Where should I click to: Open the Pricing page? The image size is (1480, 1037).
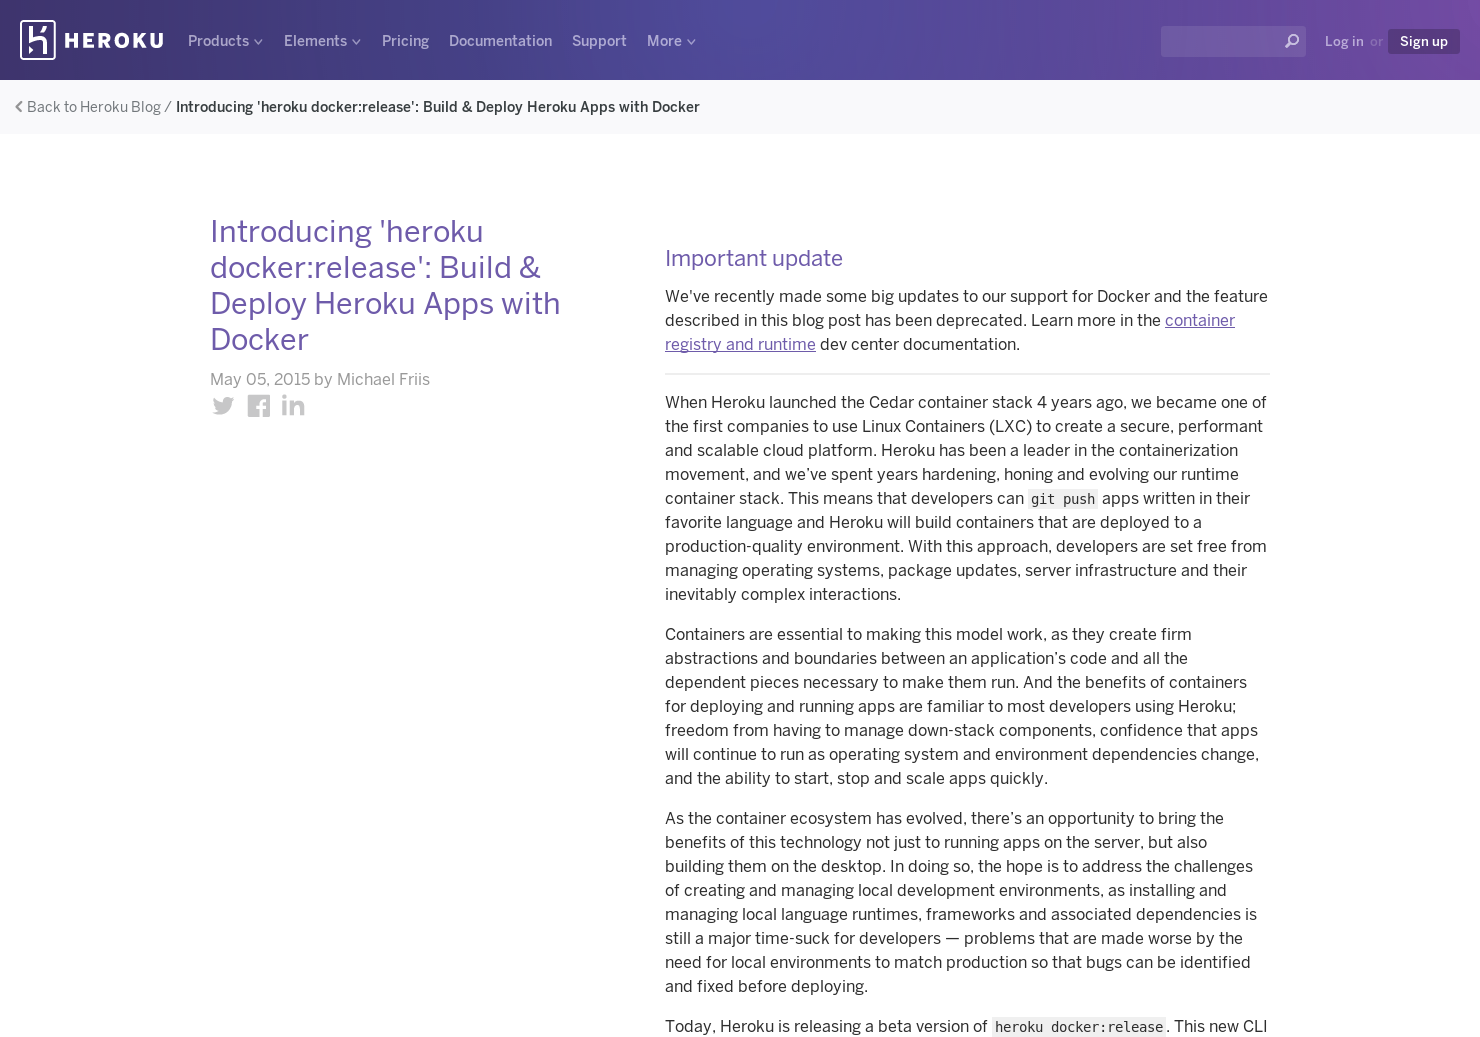pos(405,41)
